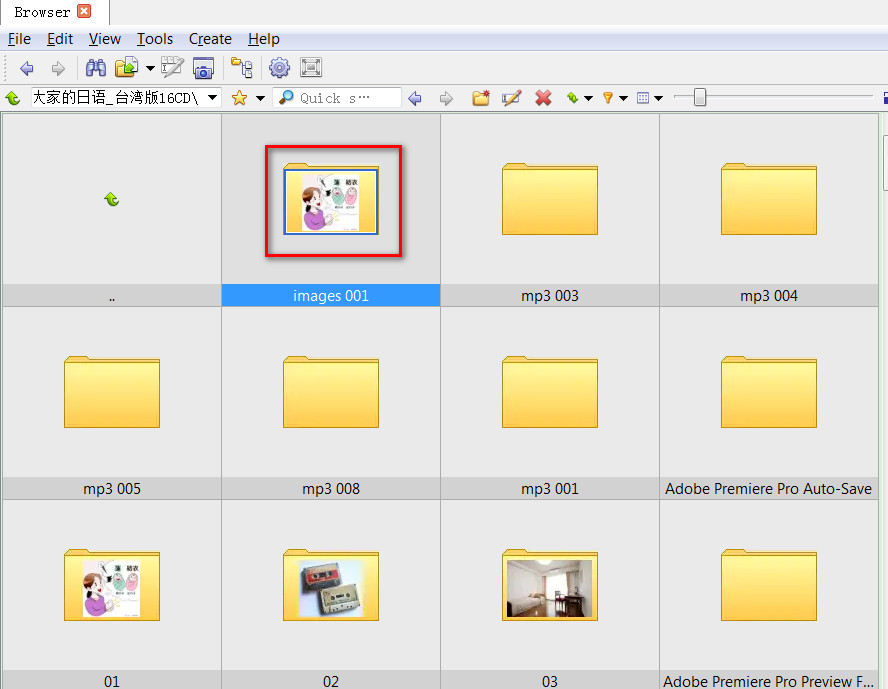This screenshot has width=888, height=689.
Task: Click the 'mp3 005' label
Action: 112,489
